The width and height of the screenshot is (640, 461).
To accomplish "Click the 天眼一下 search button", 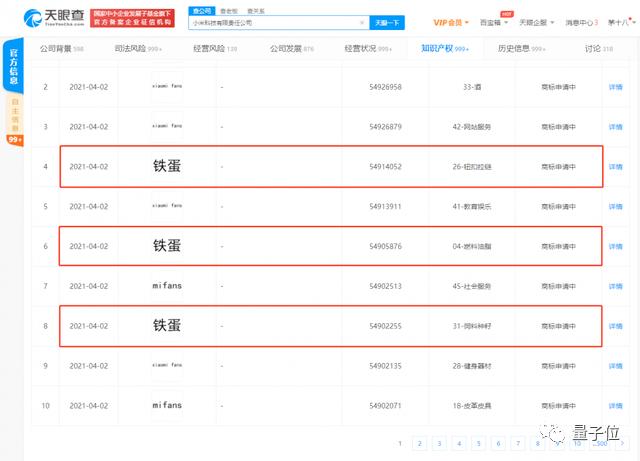I will click(x=387, y=23).
